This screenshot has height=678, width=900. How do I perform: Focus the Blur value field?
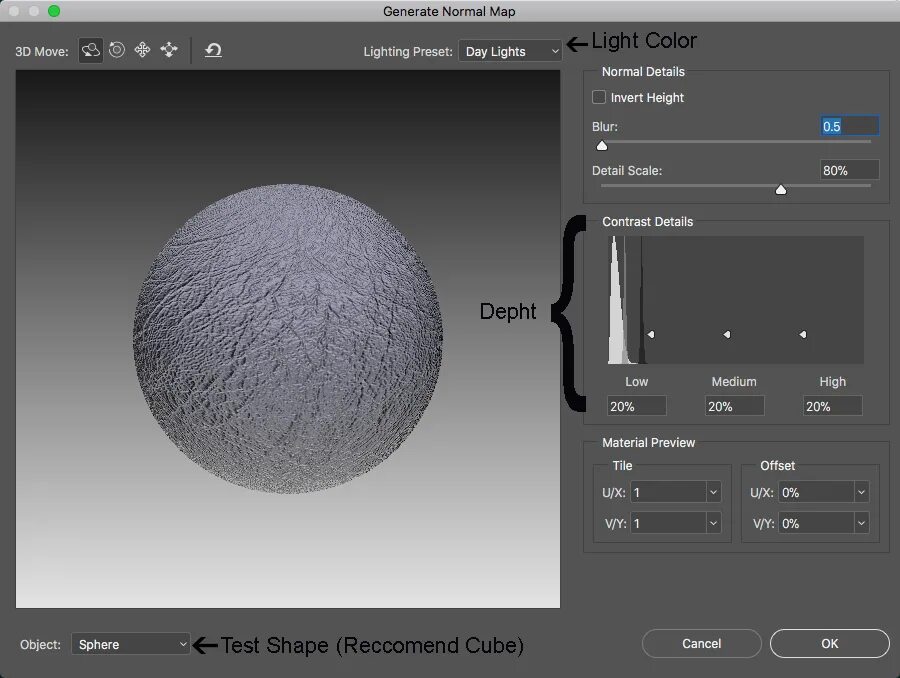pyautogui.click(x=849, y=126)
